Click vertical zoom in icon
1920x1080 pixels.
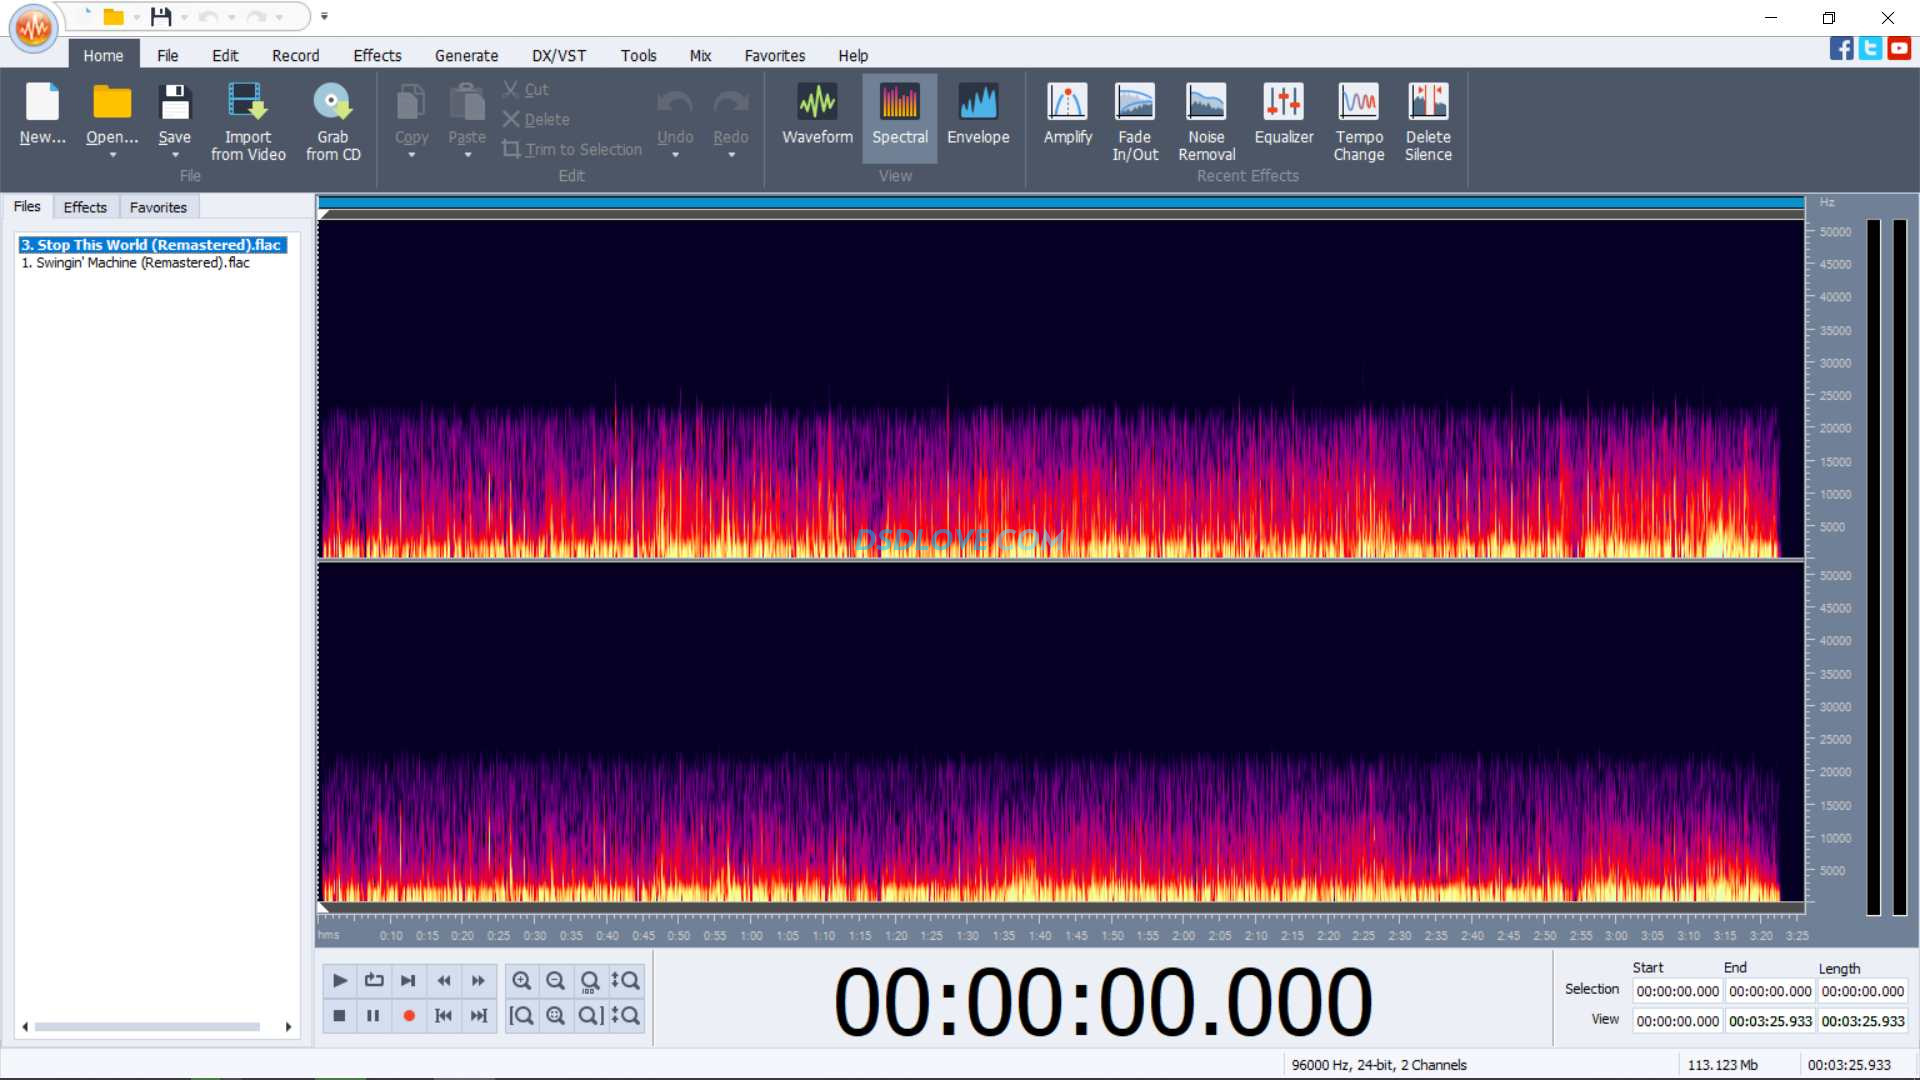point(625,980)
